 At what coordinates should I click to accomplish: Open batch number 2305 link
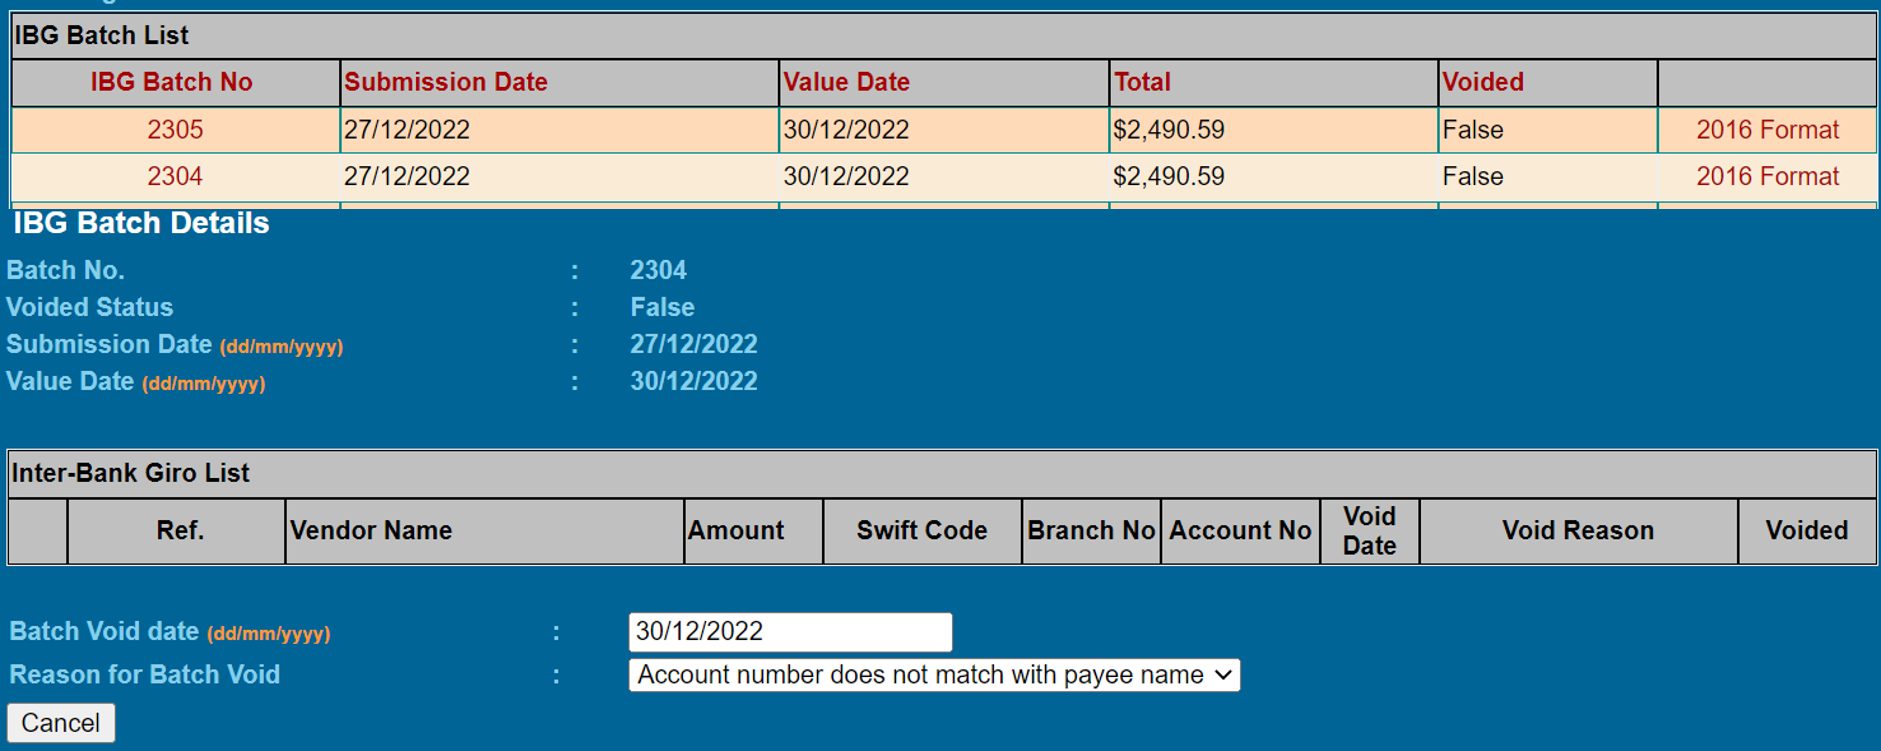175,130
